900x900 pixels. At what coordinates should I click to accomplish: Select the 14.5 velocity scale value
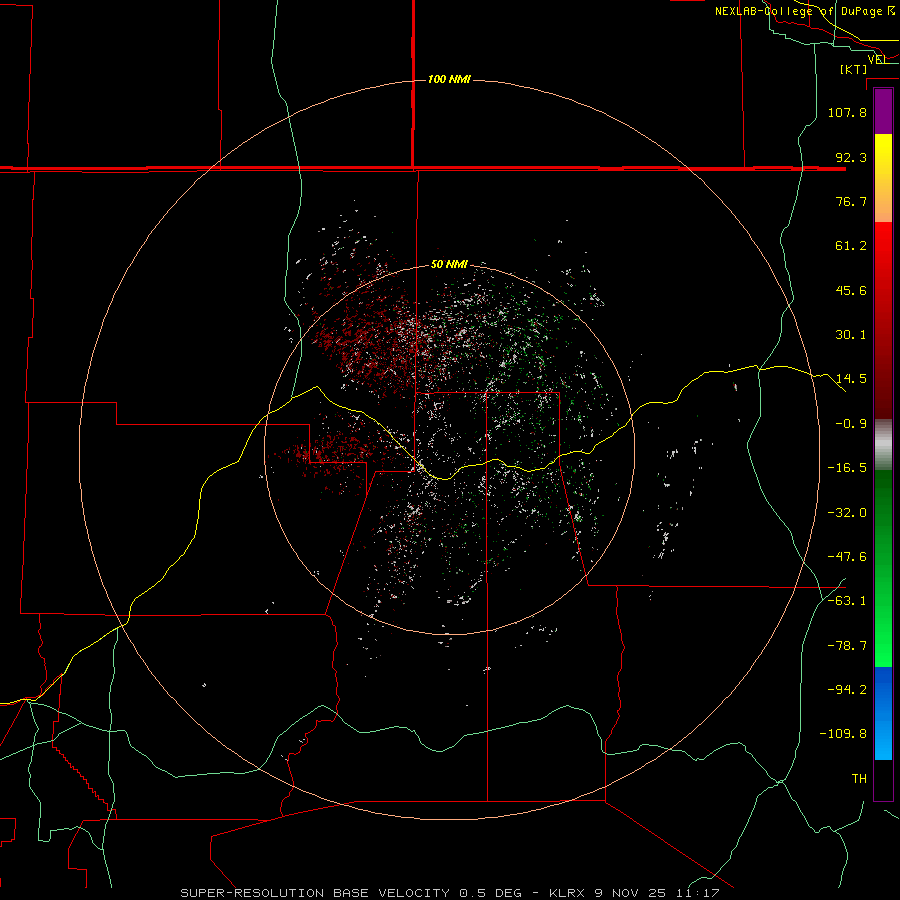(x=851, y=379)
